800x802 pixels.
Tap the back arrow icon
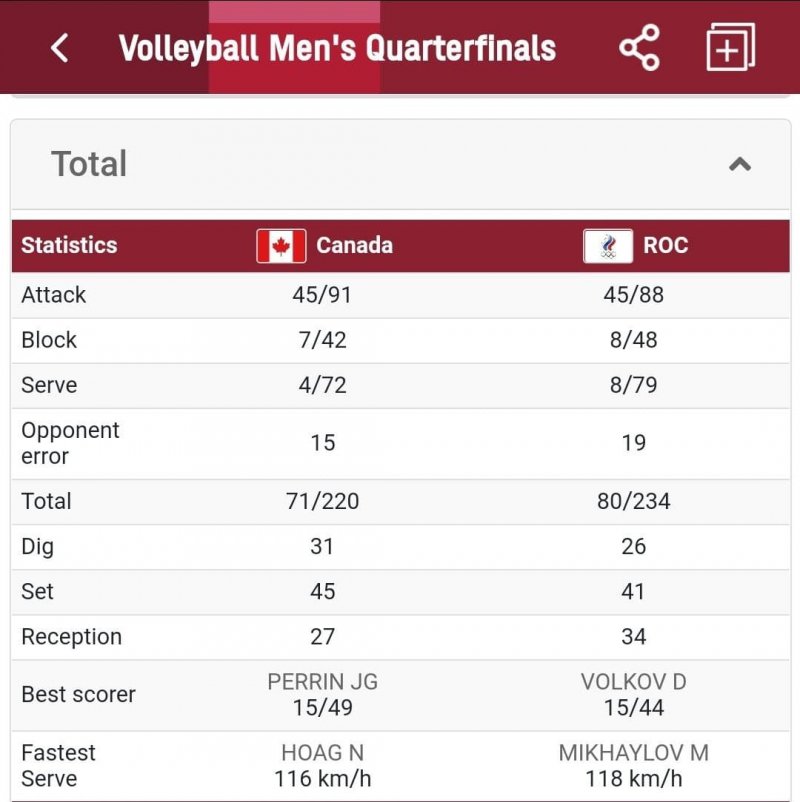(60, 47)
